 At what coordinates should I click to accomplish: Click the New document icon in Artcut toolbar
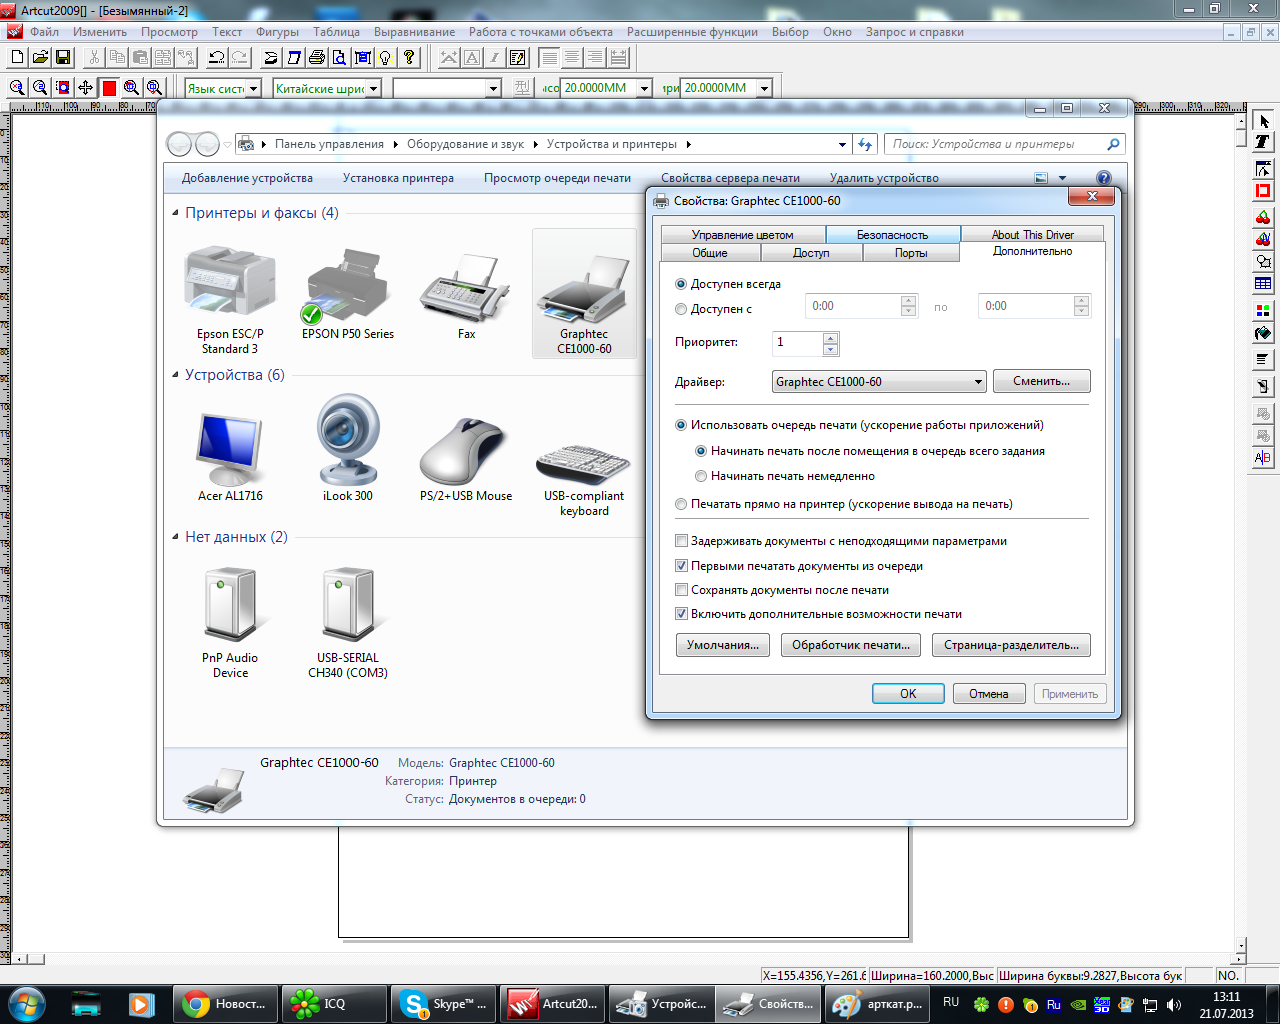pyautogui.click(x=17, y=58)
